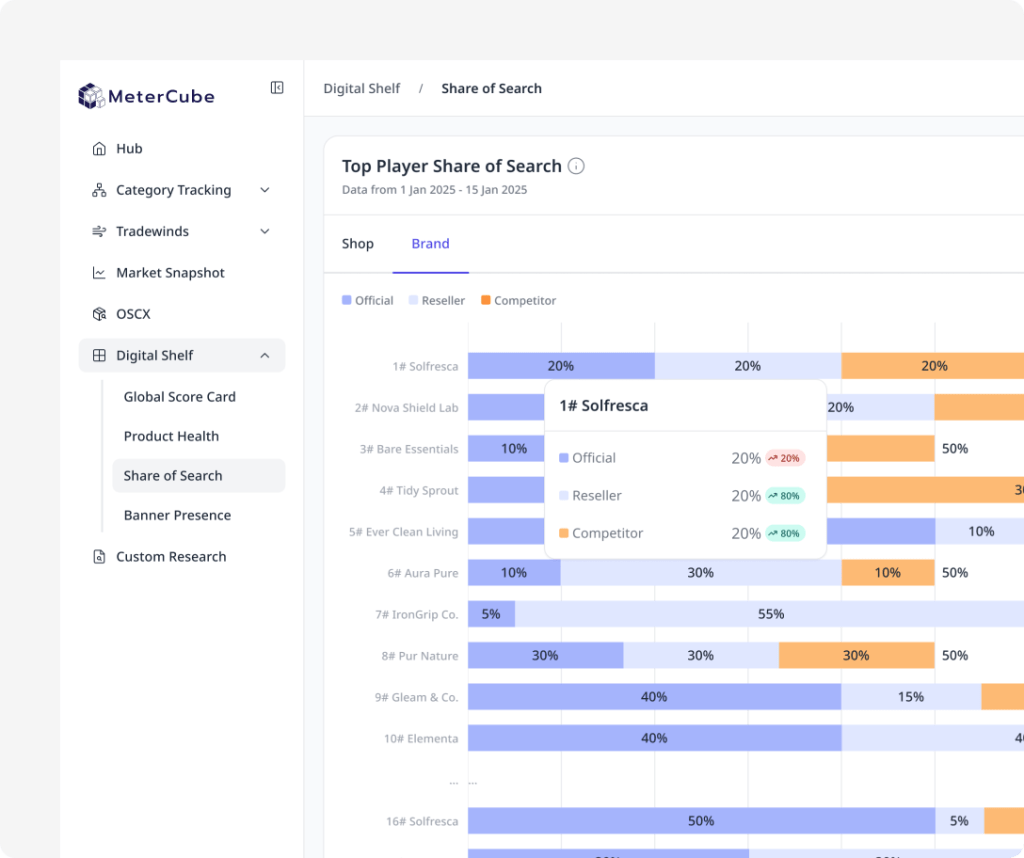Toggle the Competitor legend series
This screenshot has height=858, width=1024.
[x=519, y=300]
